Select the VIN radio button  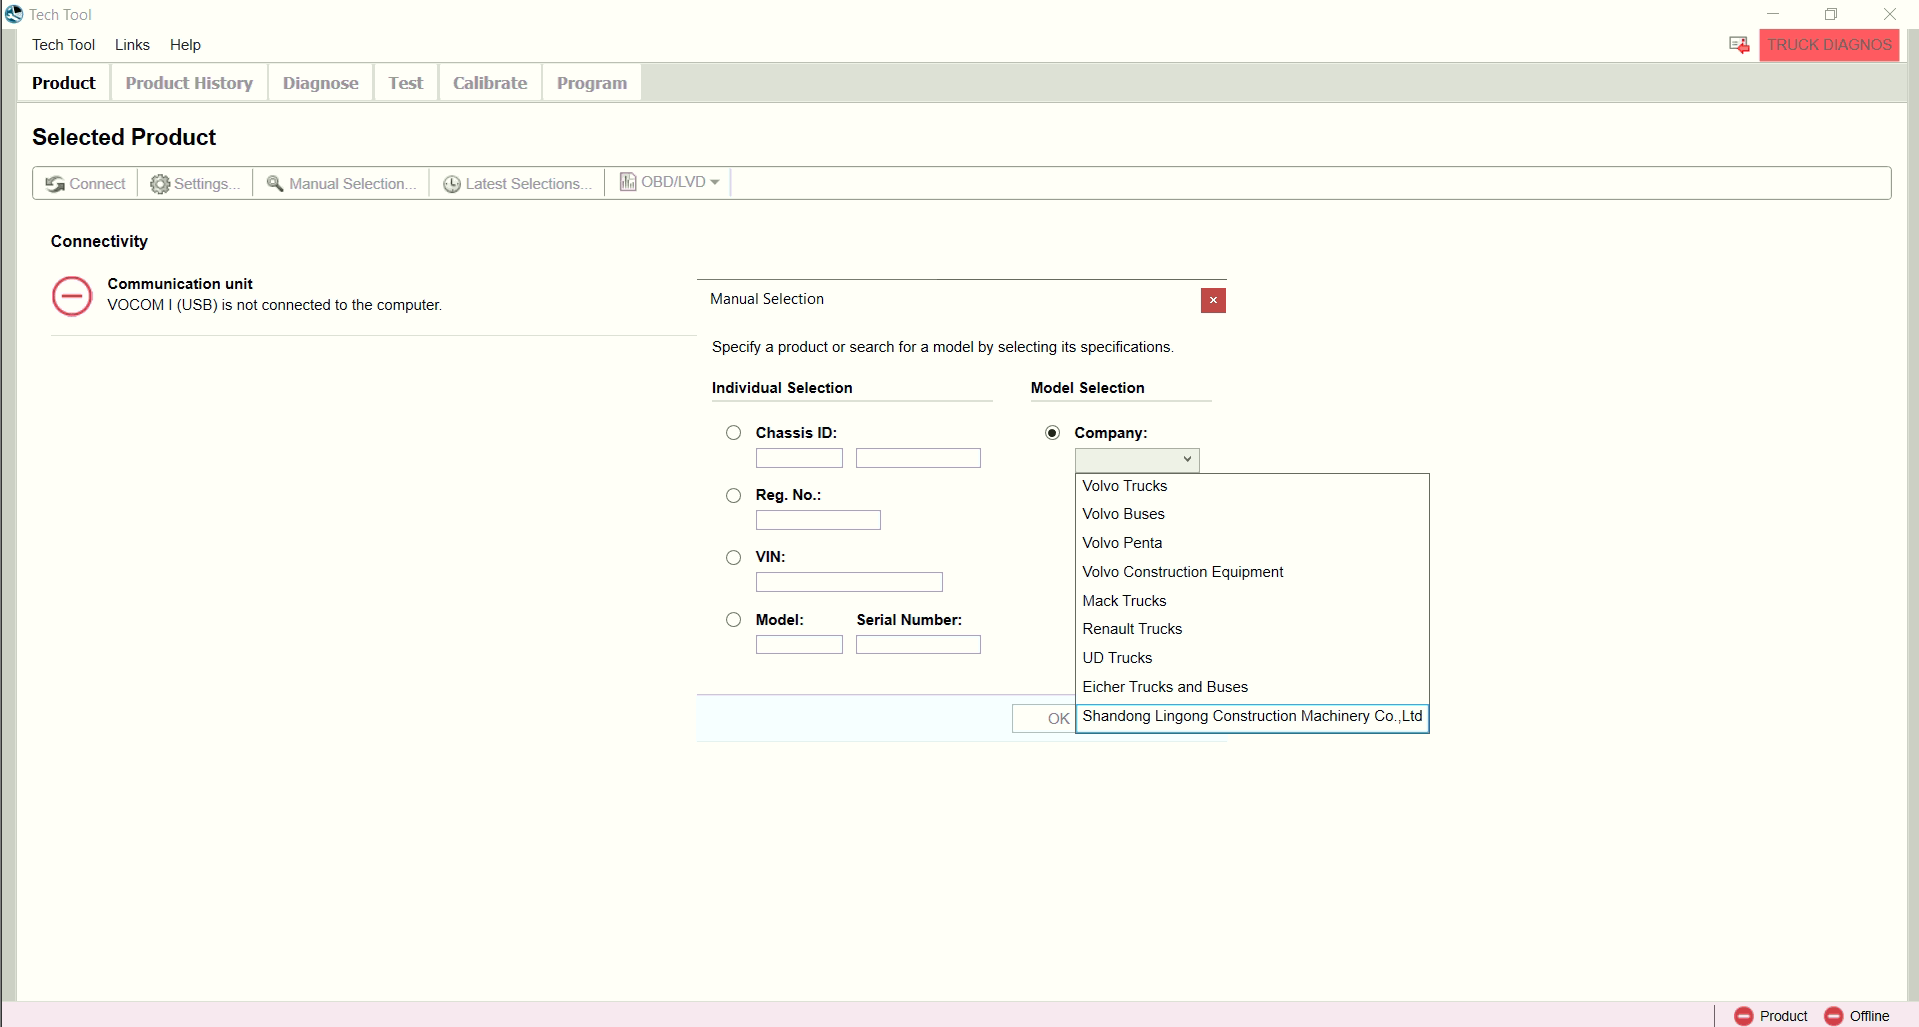pos(734,557)
